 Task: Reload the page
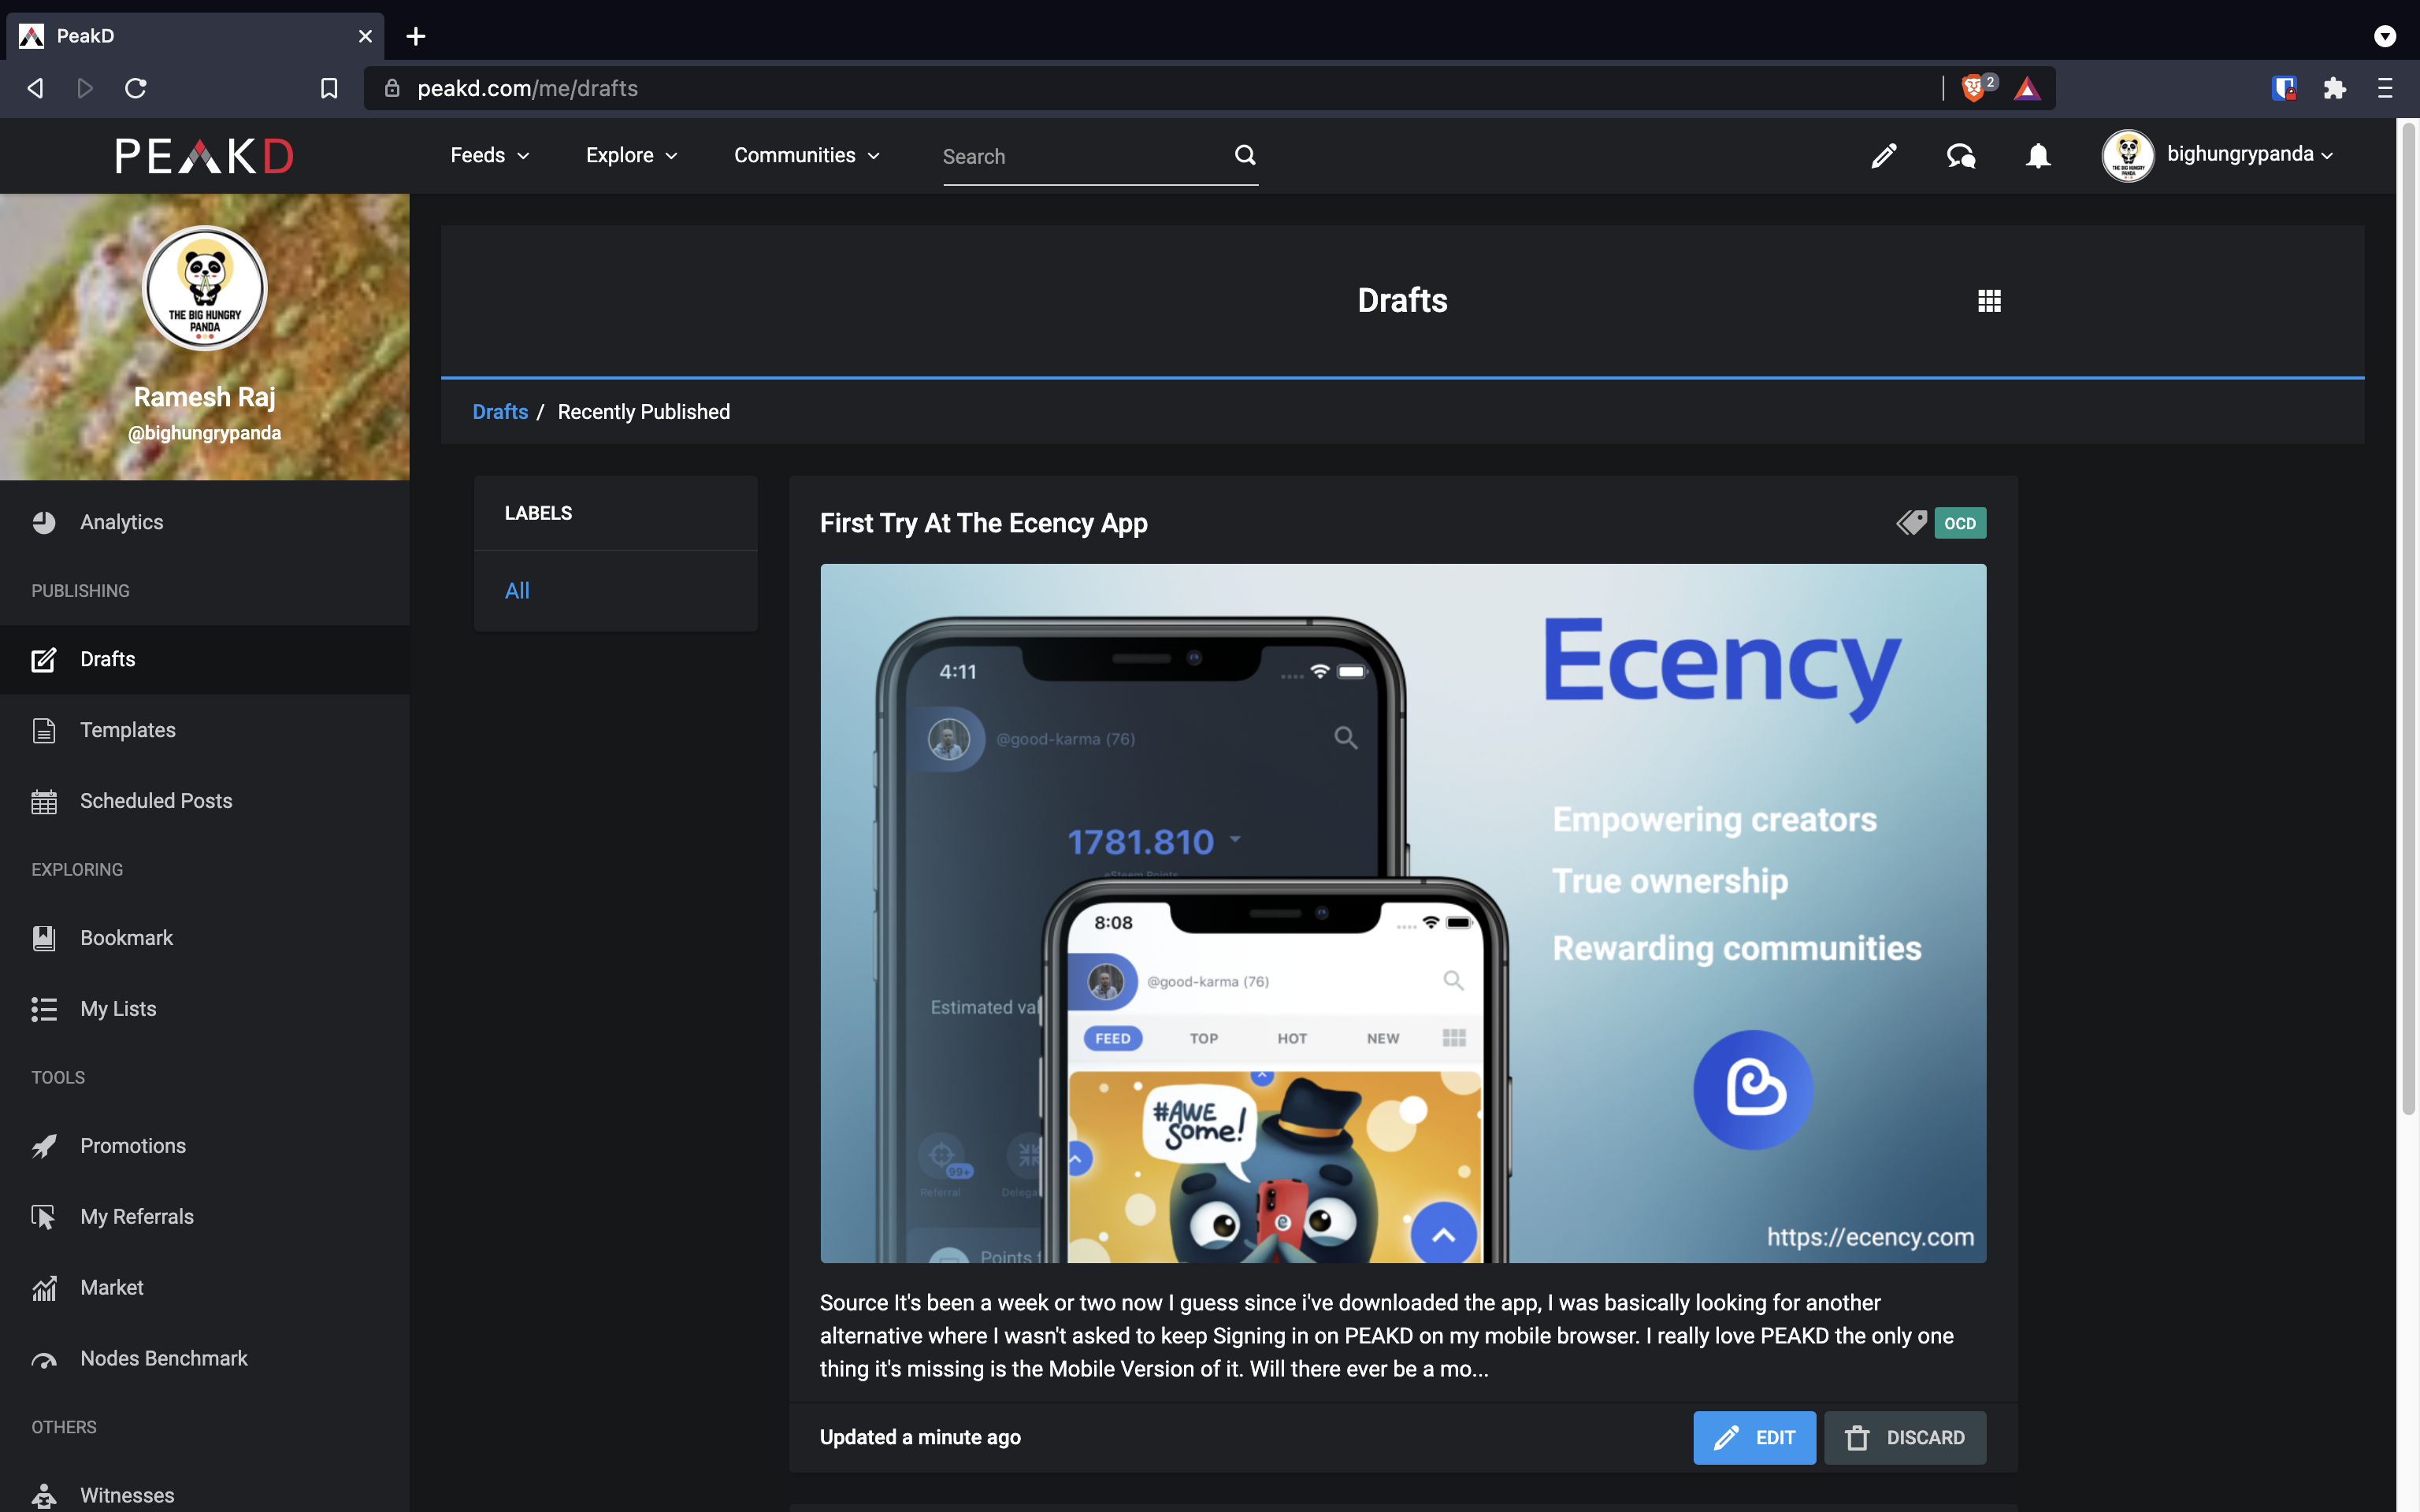coord(136,88)
